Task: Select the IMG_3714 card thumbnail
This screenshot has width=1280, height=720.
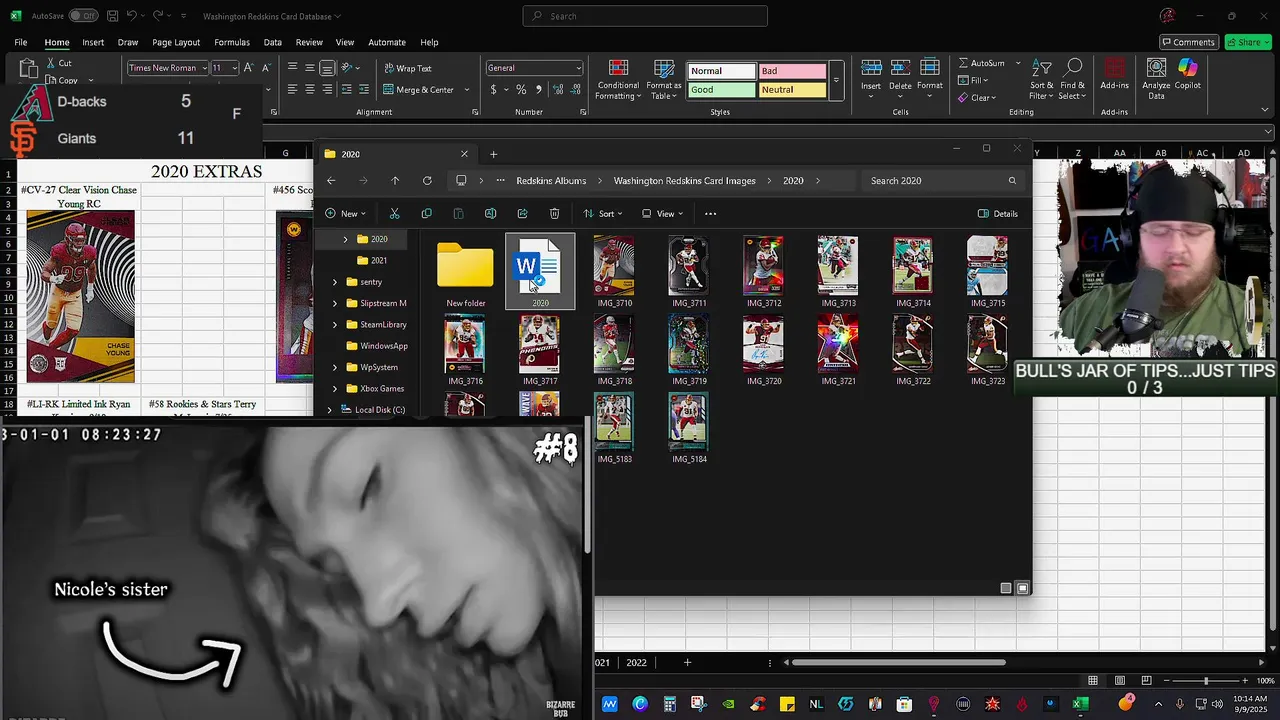Action: click(x=912, y=272)
